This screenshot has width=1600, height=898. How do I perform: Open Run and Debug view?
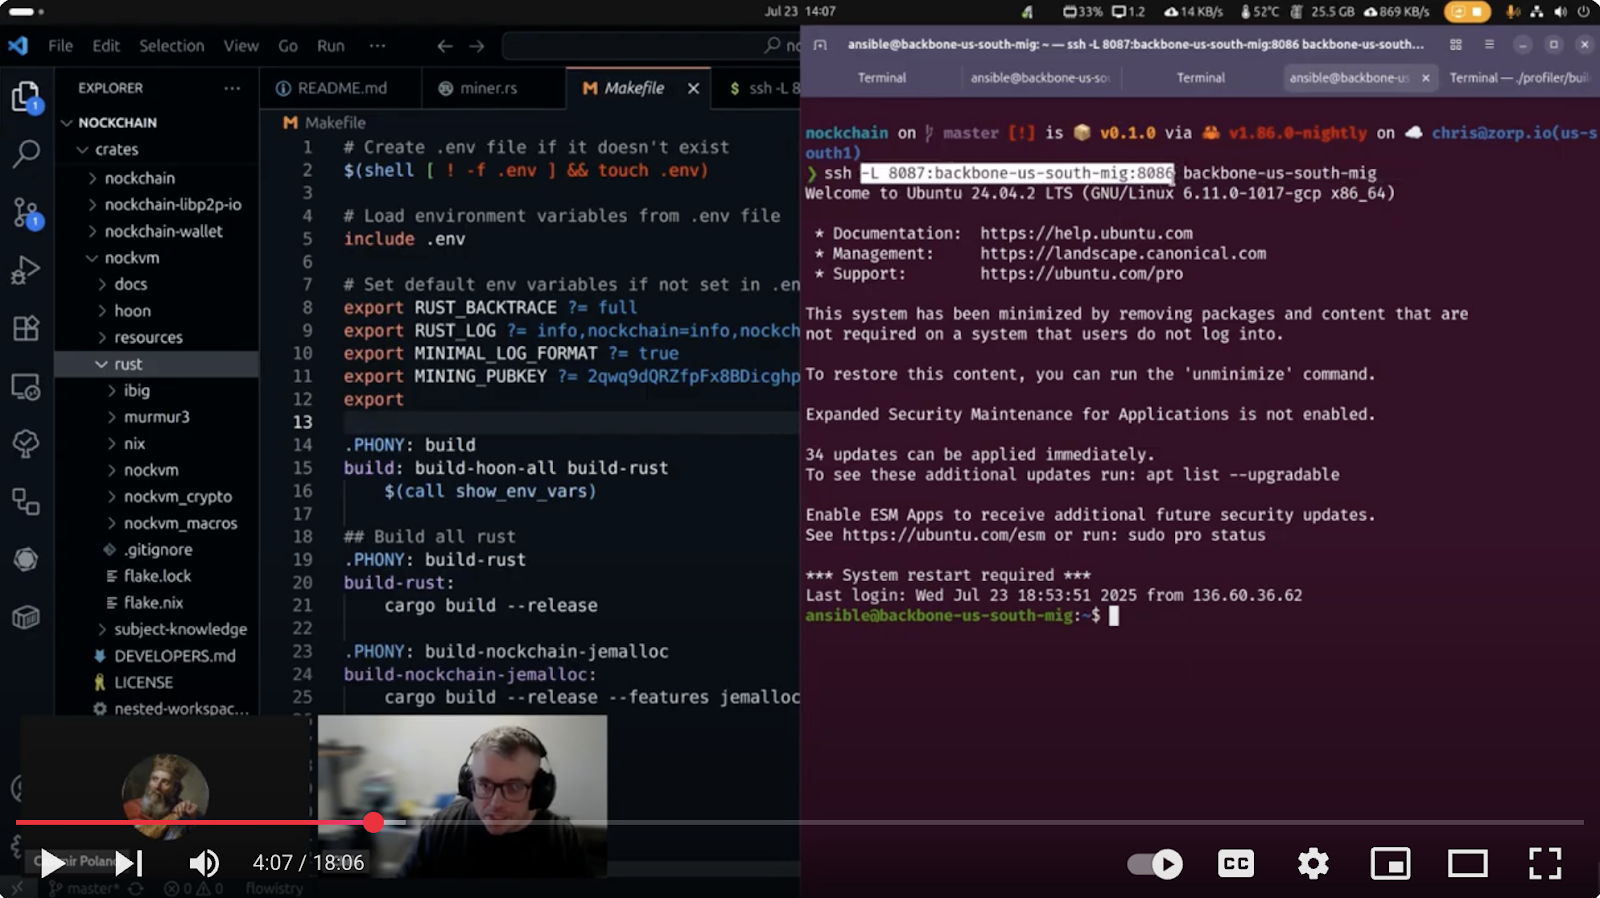[26, 270]
